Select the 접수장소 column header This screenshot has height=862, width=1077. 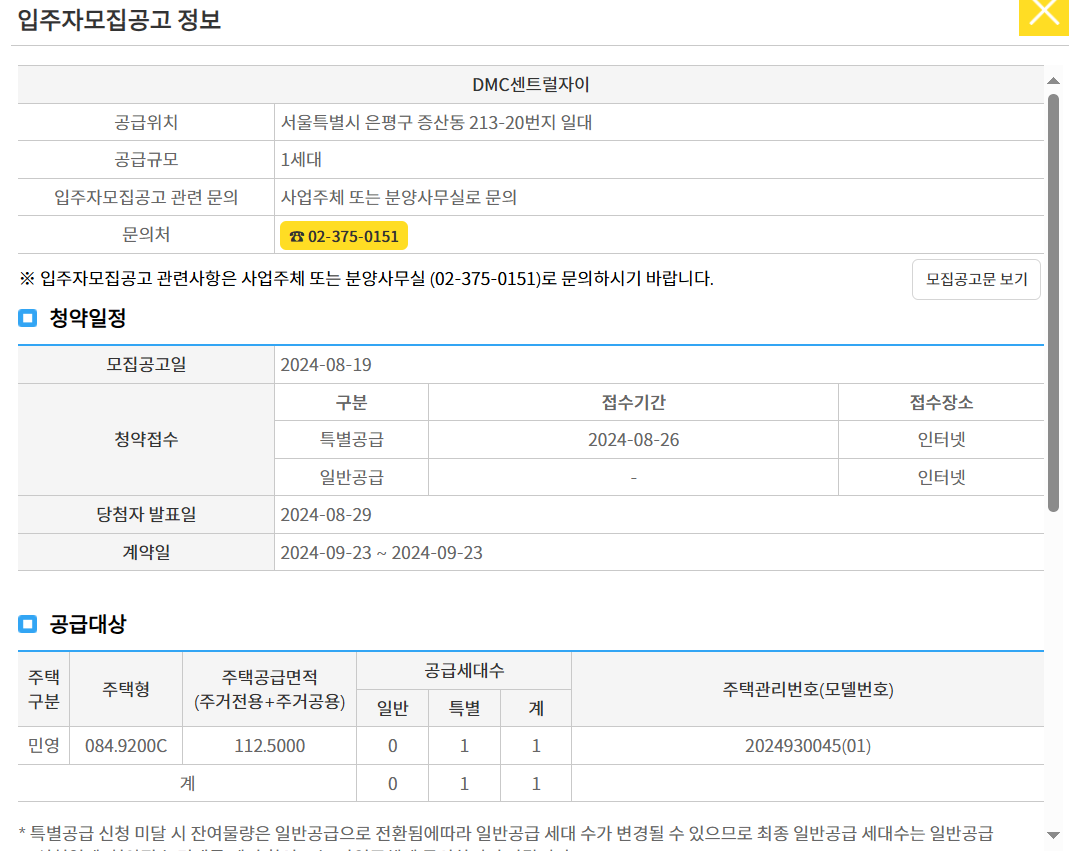pyautogui.click(x=940, y=402)
